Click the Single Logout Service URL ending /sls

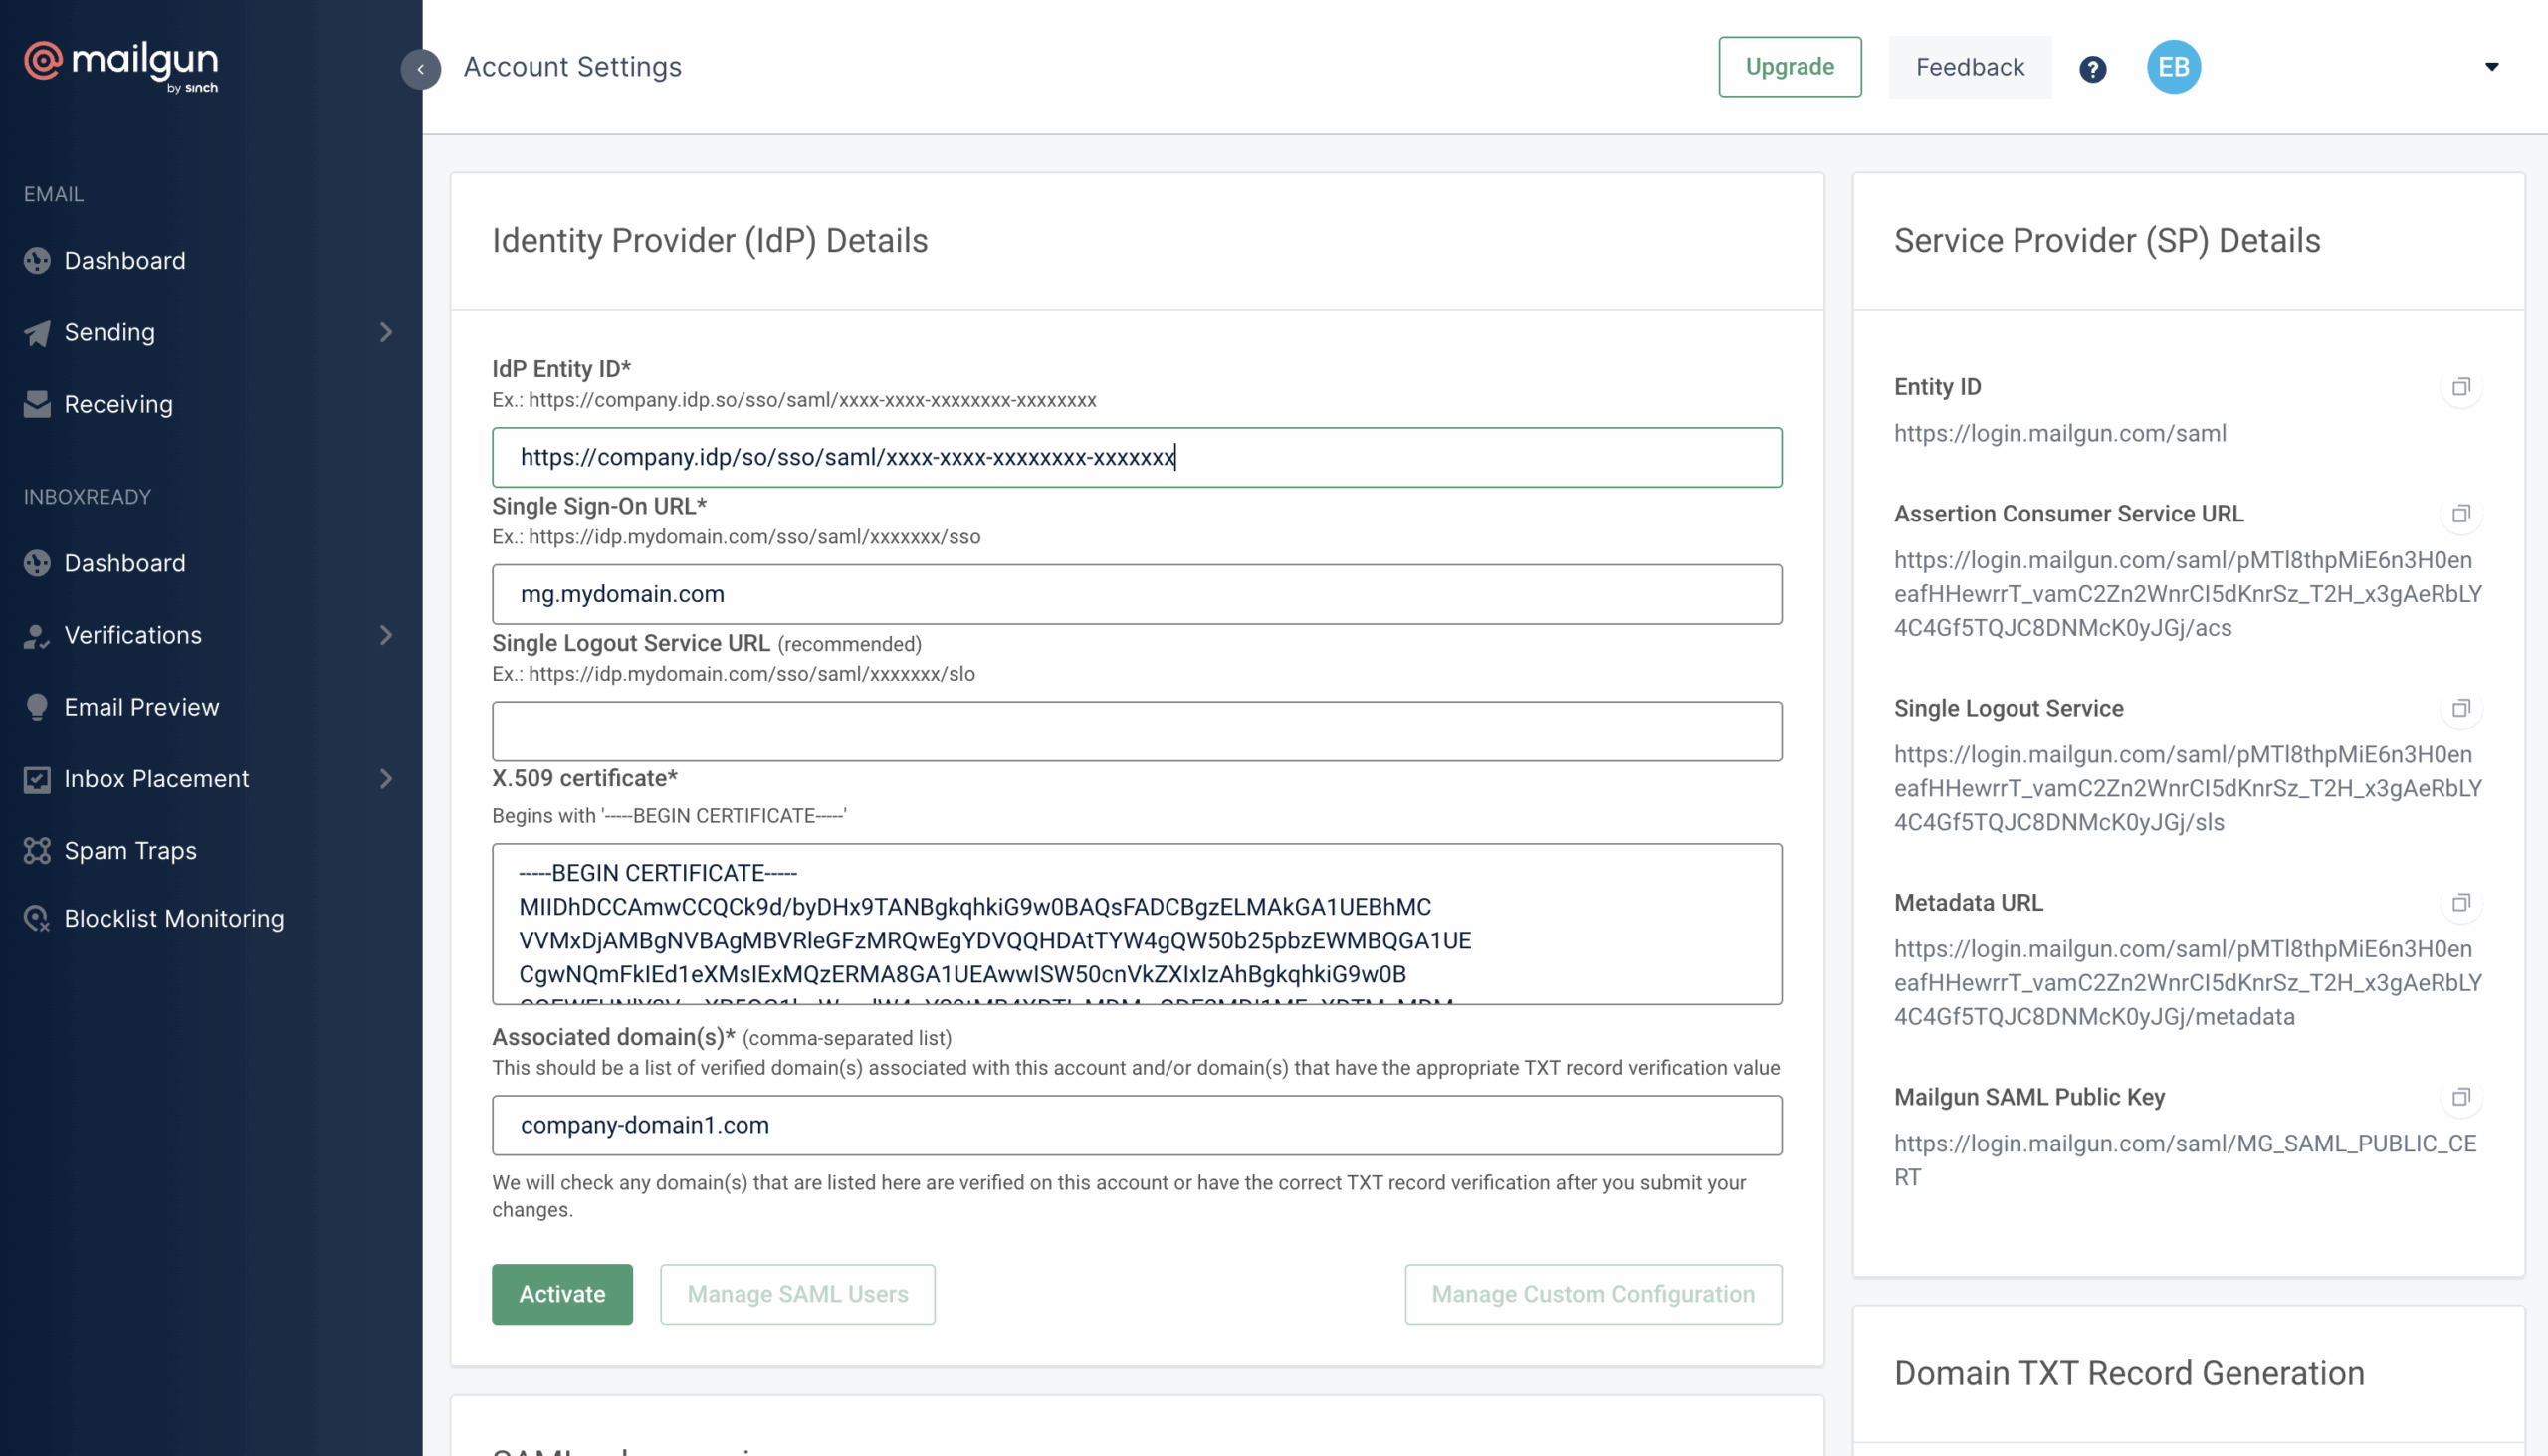[2188, 788]
